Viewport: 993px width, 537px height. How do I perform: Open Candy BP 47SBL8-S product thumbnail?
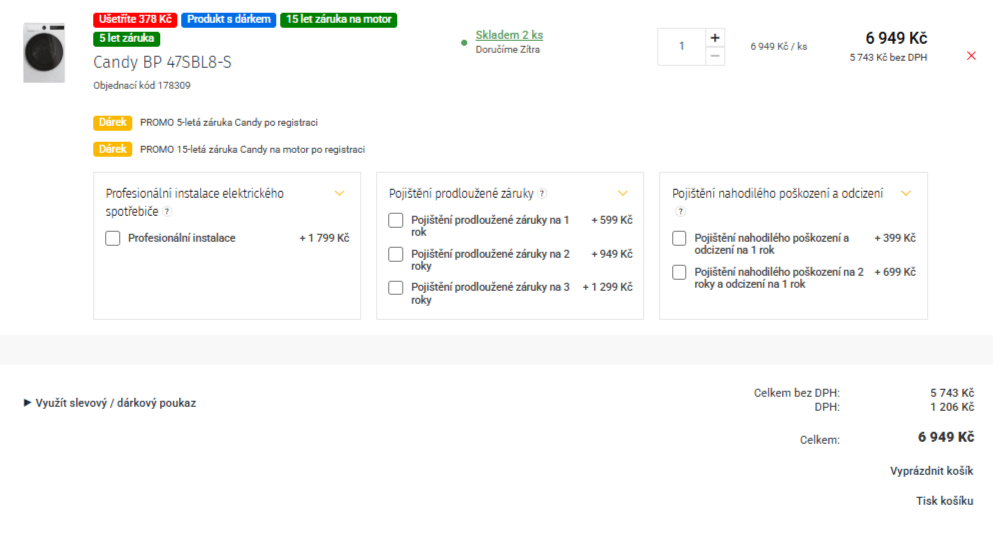44,53
